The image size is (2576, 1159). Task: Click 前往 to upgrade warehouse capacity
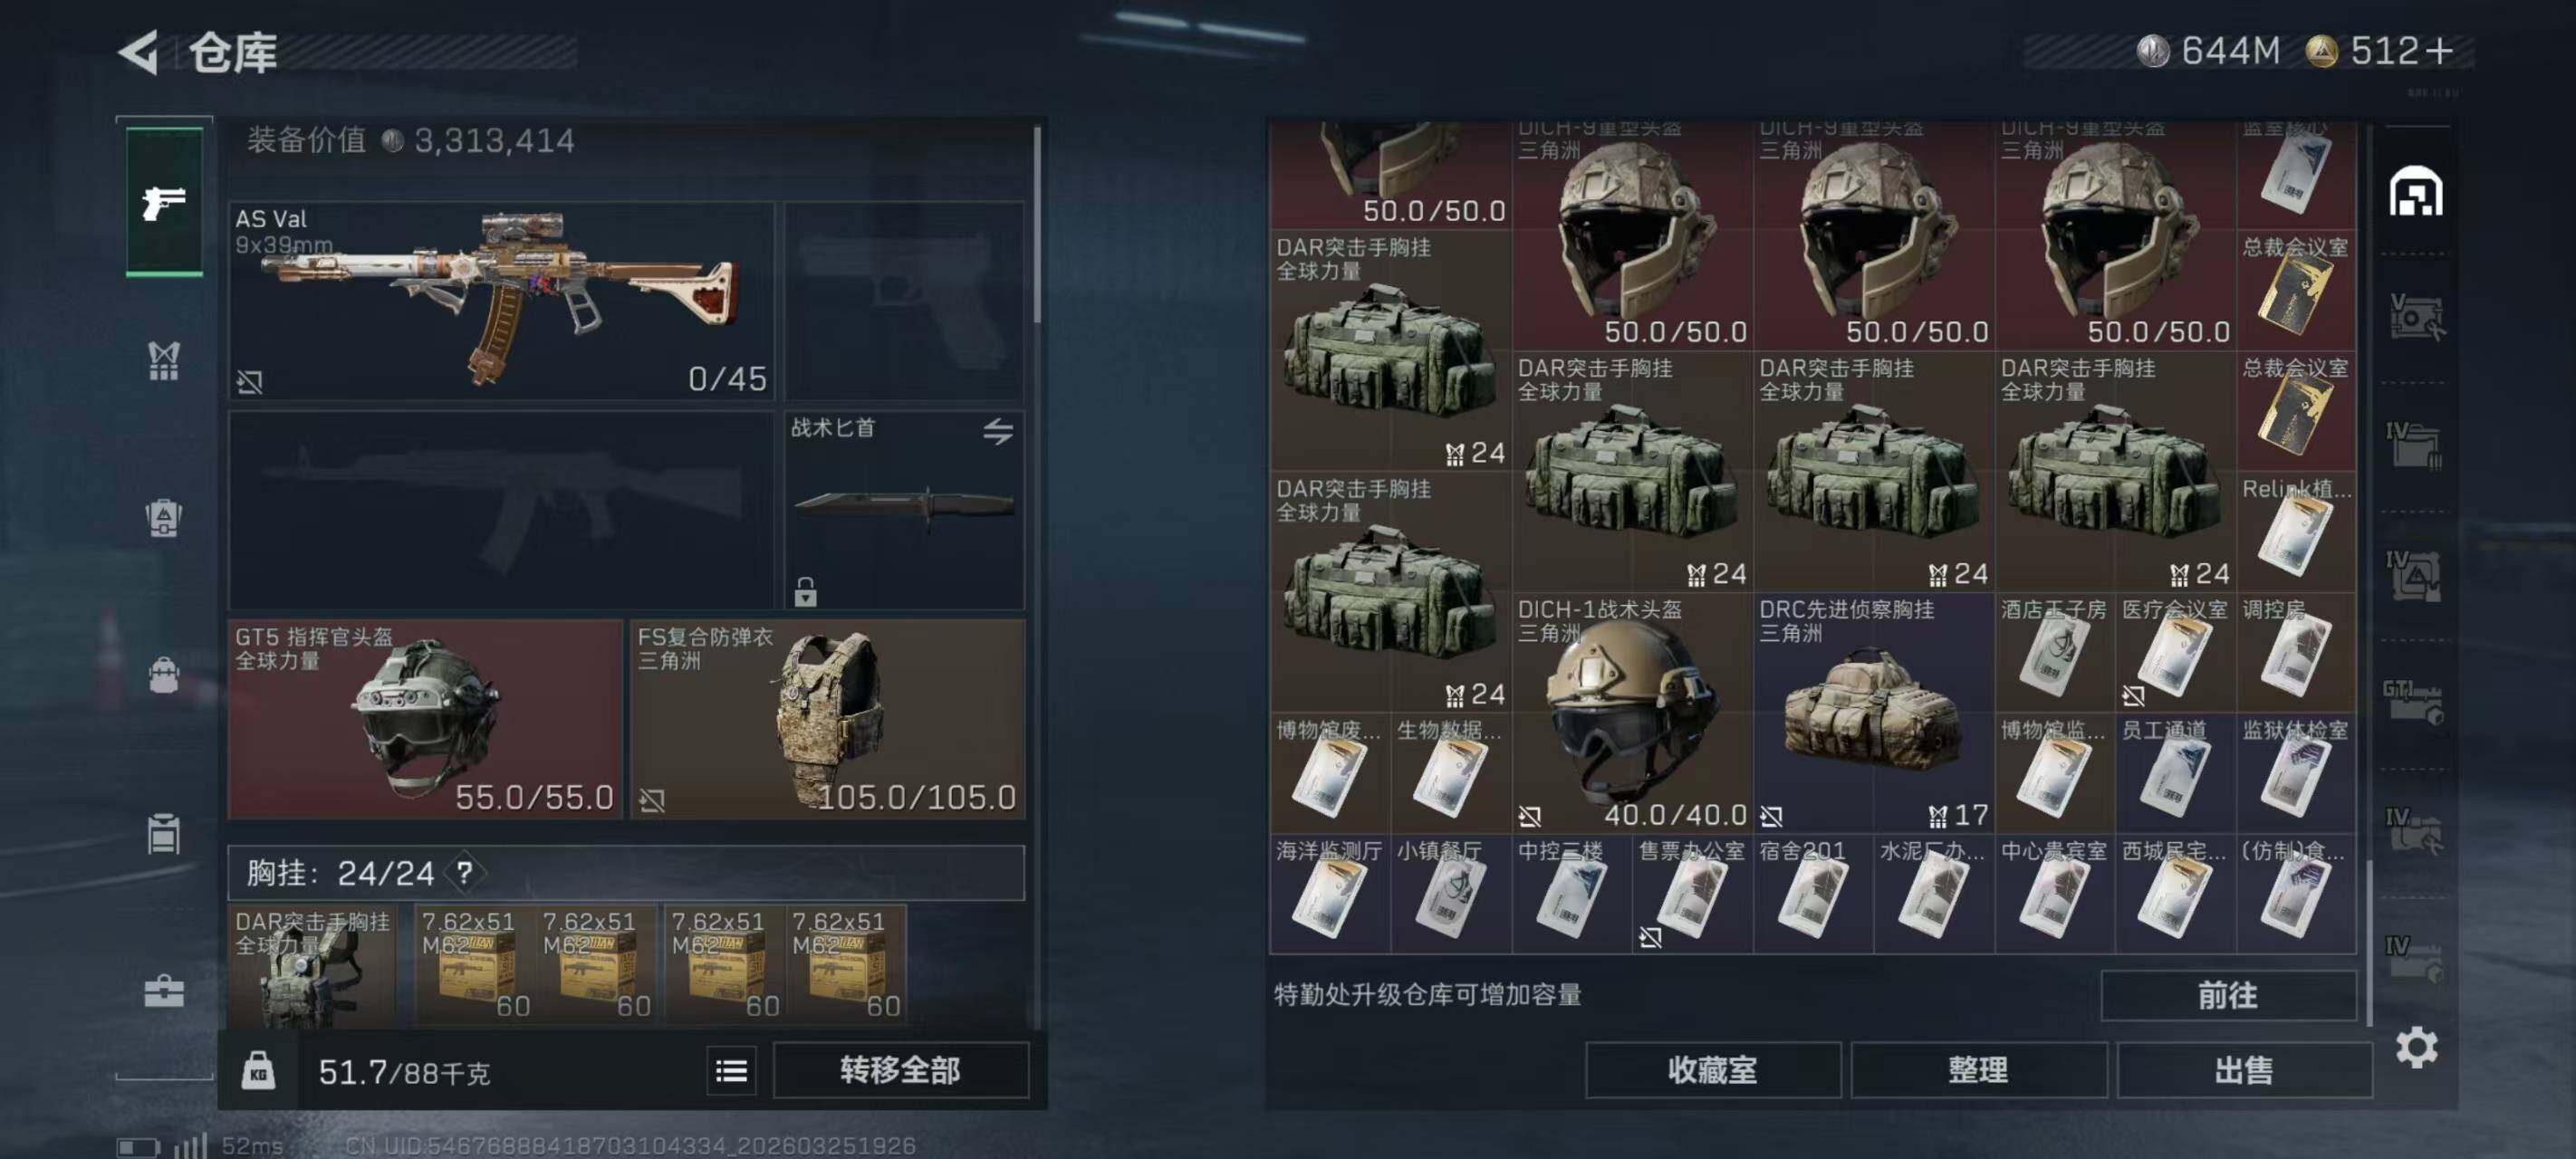2228,995
